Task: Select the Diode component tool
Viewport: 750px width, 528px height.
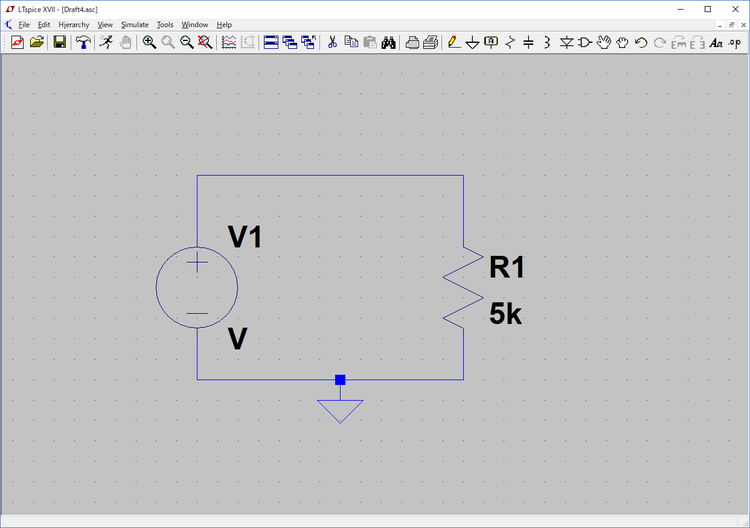Action: [x=567, y=42]
